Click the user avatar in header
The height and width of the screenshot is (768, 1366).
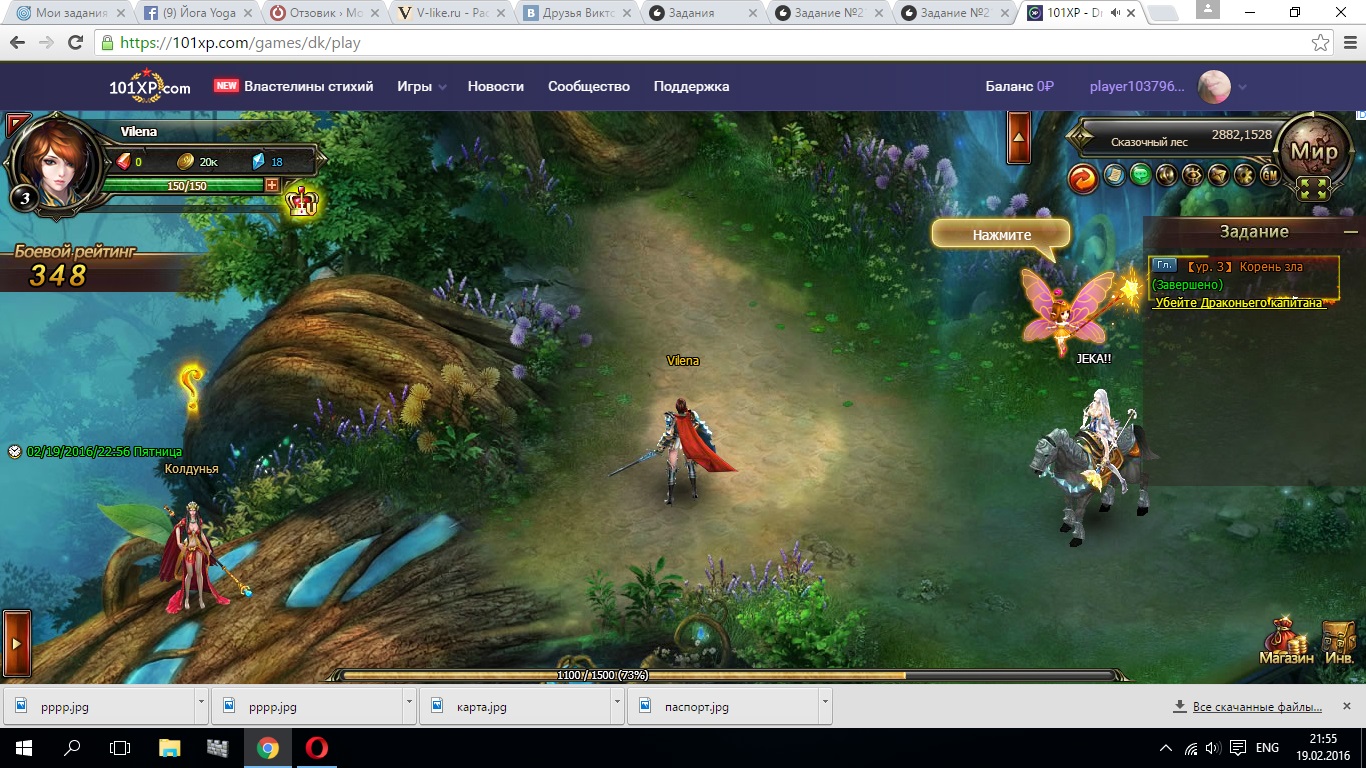[1214, 87]
